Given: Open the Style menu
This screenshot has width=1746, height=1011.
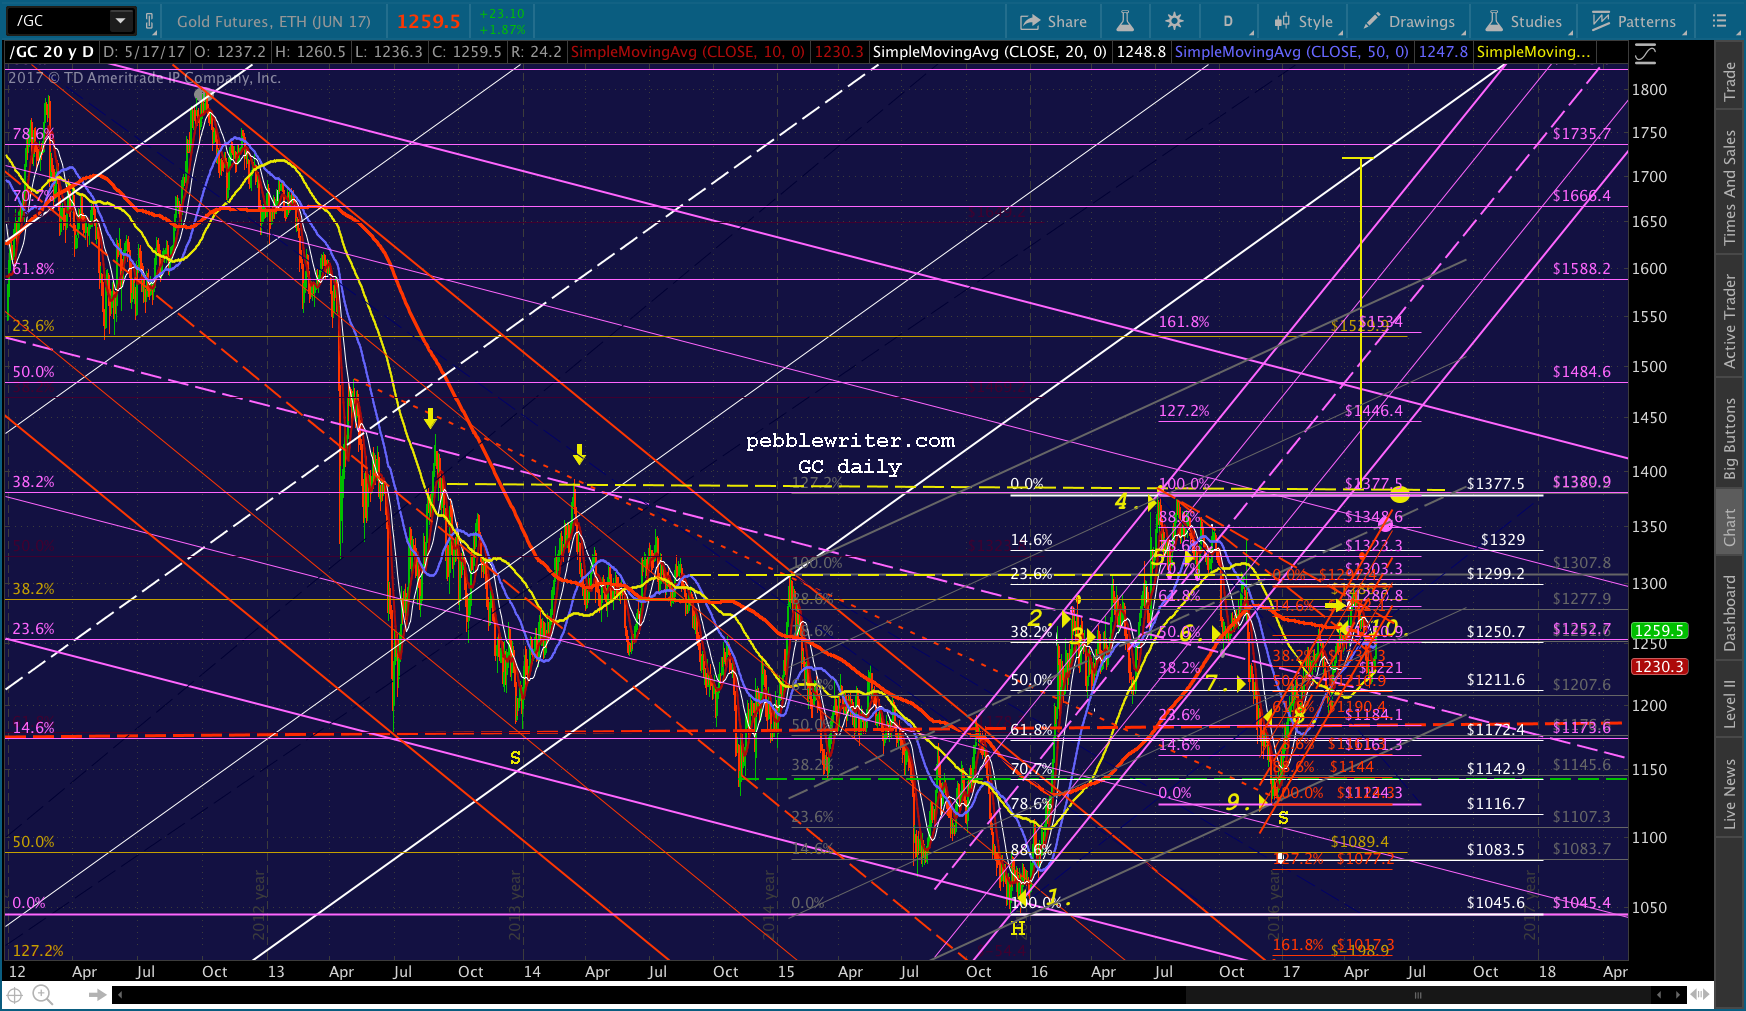Looking at the screenshot, I should point(1304,21).
